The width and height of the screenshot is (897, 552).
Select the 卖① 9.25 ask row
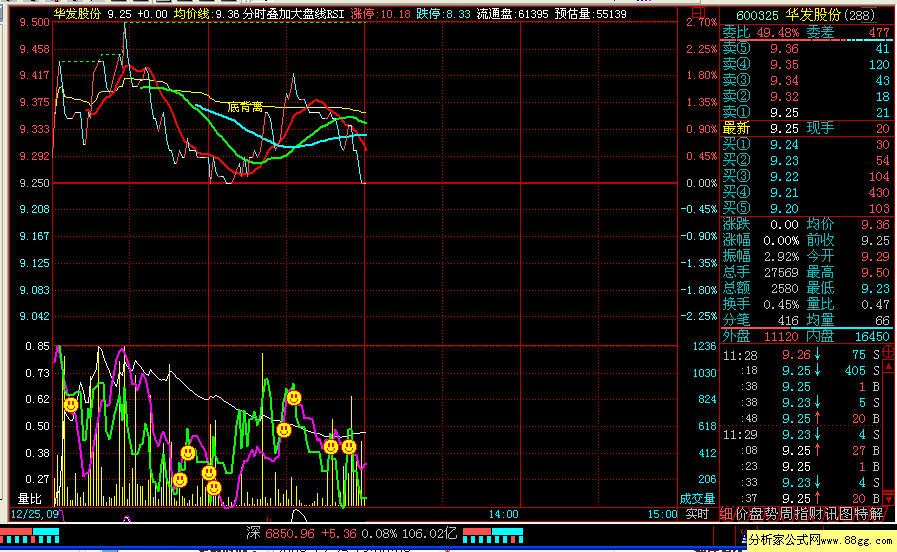[806, 113]
